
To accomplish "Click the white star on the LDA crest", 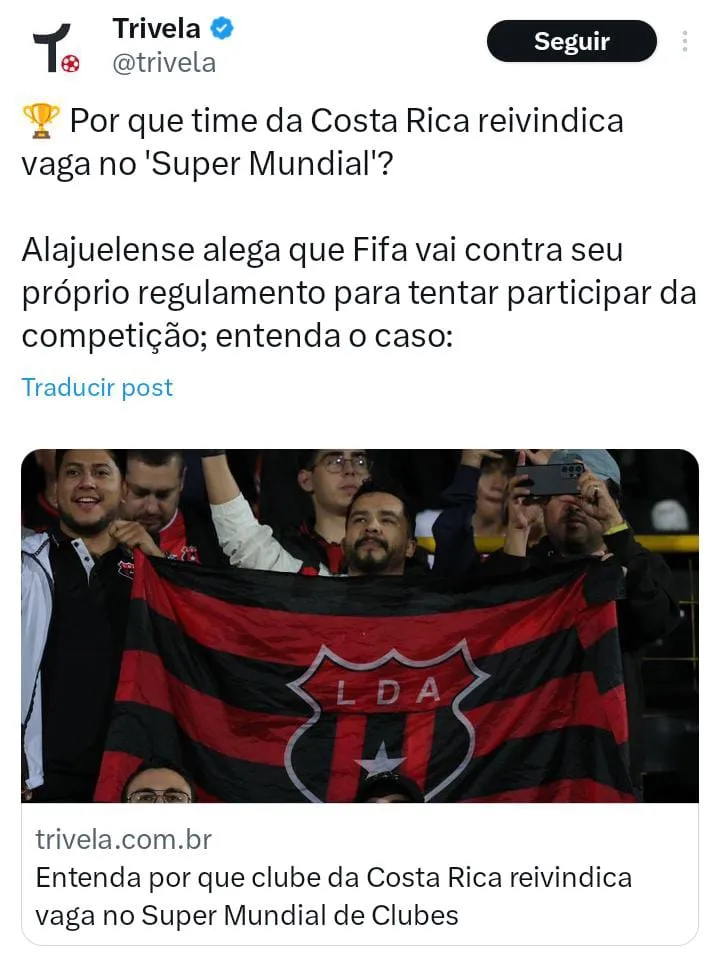I will pos(381,759).
